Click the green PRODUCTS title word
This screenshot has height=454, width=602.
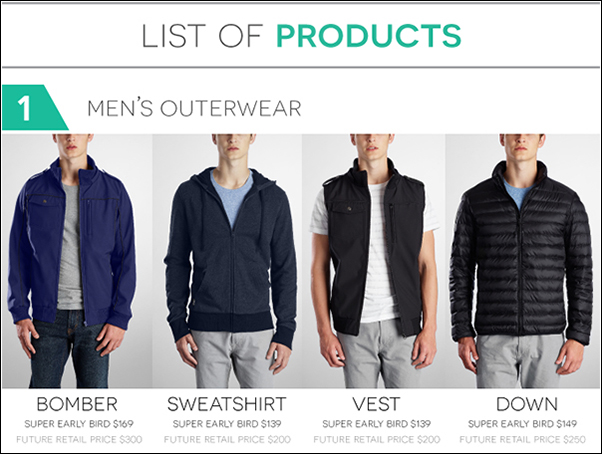pos(369,36)
